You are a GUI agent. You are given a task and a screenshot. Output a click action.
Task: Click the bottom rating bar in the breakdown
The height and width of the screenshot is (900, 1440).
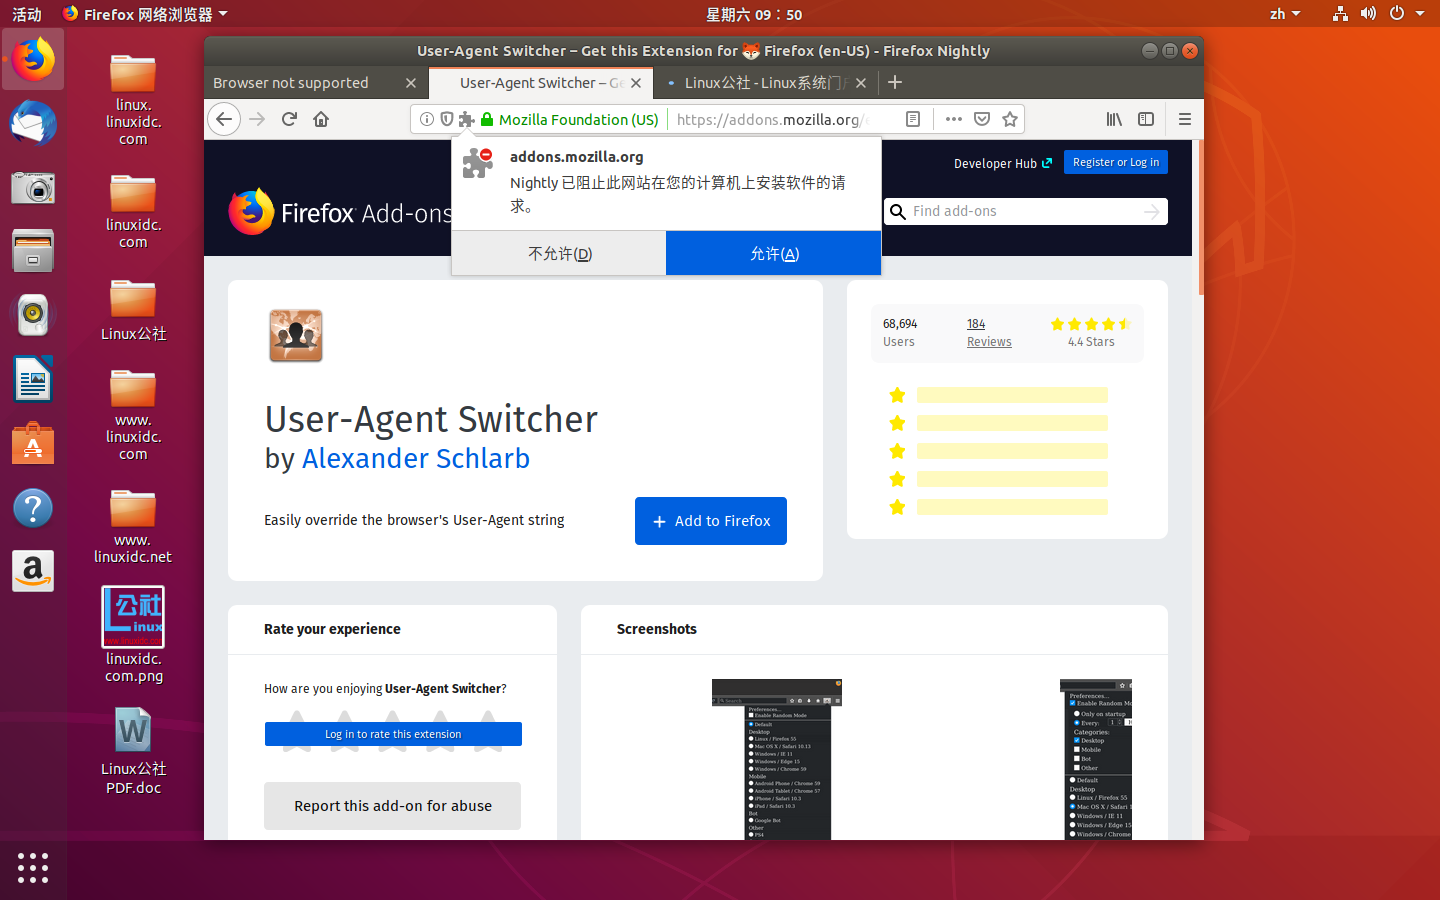click(1012, 507)
